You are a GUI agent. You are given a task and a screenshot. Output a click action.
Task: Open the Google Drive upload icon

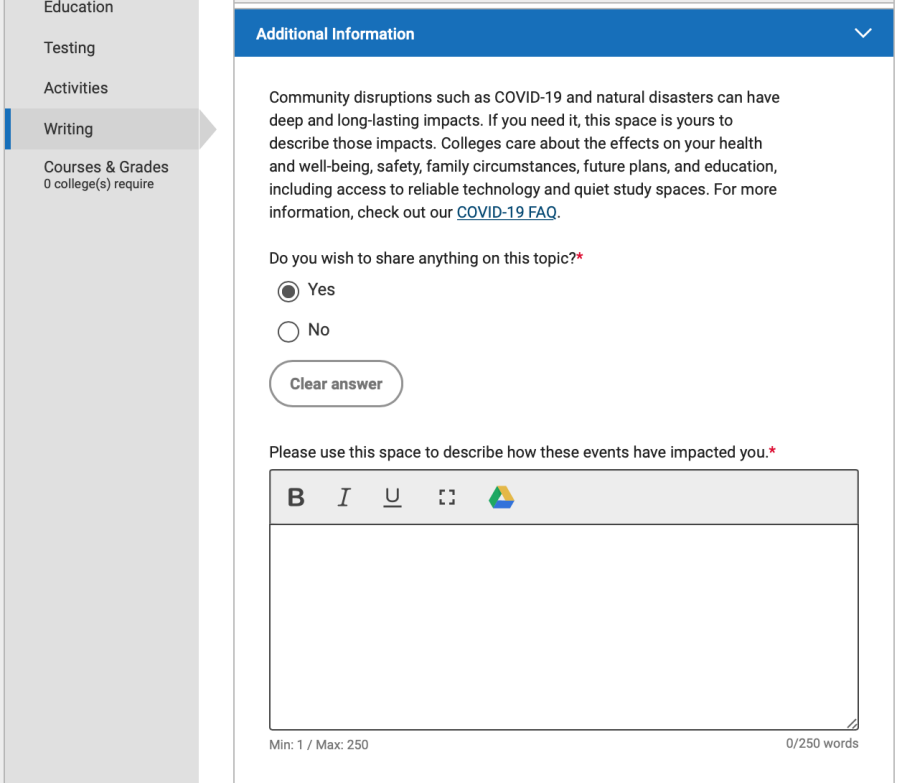501,497
